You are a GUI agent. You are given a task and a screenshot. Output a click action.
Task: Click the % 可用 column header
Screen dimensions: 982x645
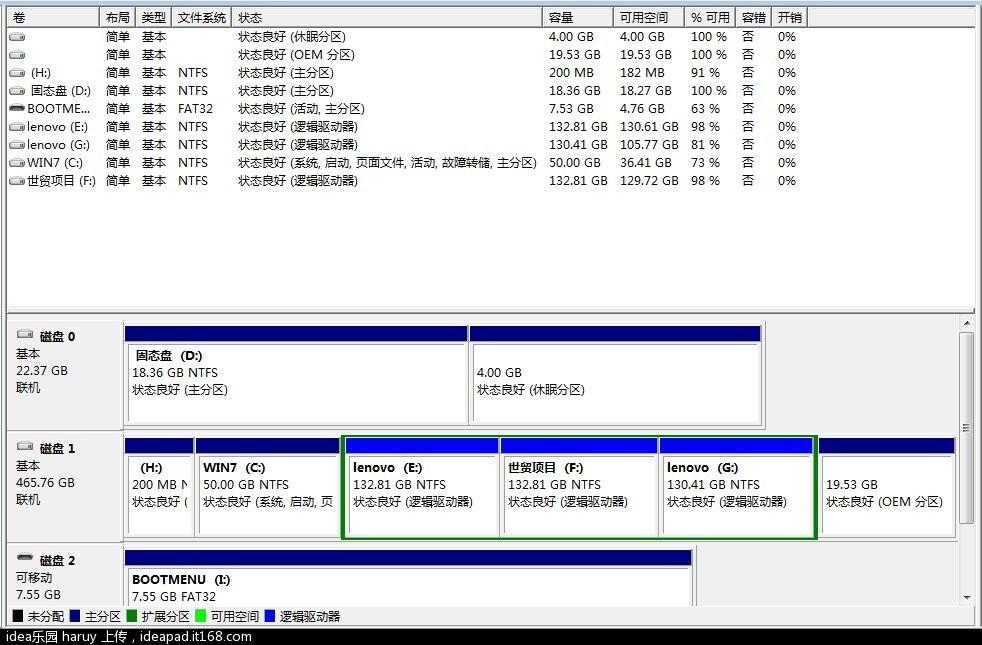click(710, 18)
